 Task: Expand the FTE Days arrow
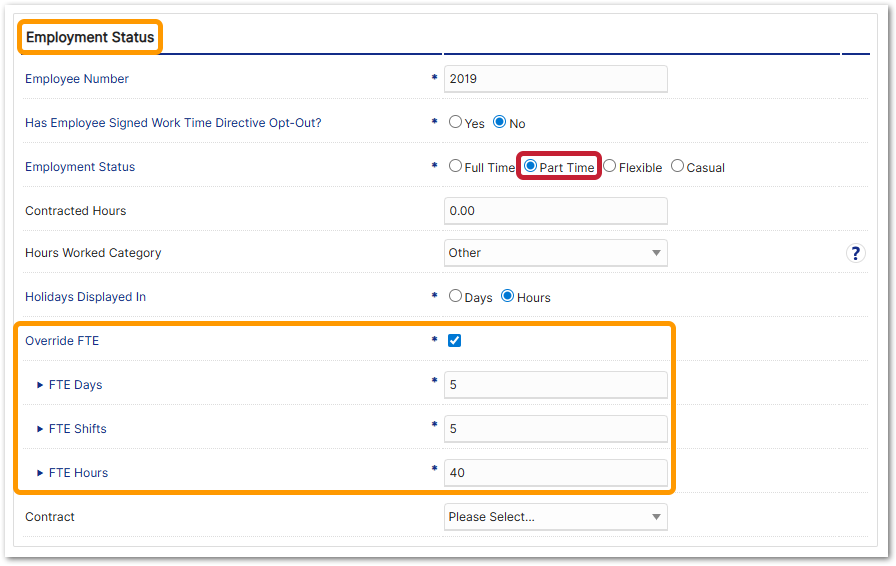click(40, 385)
